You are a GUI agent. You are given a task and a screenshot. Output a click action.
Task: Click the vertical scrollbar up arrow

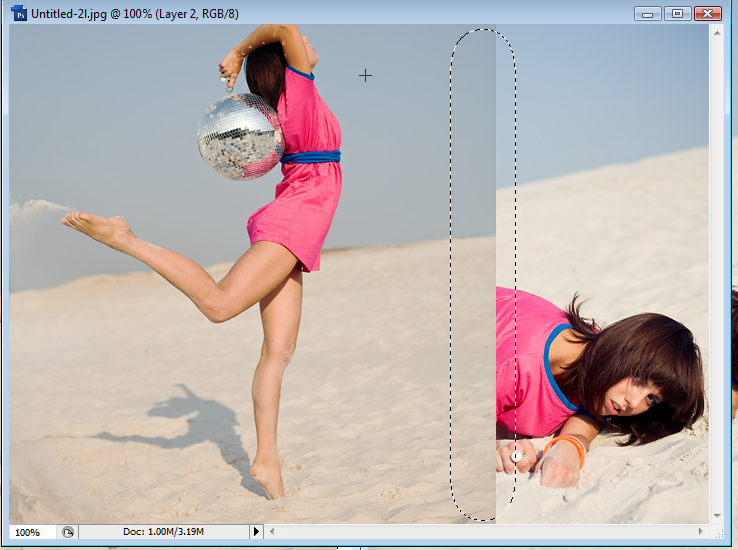tap(717, 33)
